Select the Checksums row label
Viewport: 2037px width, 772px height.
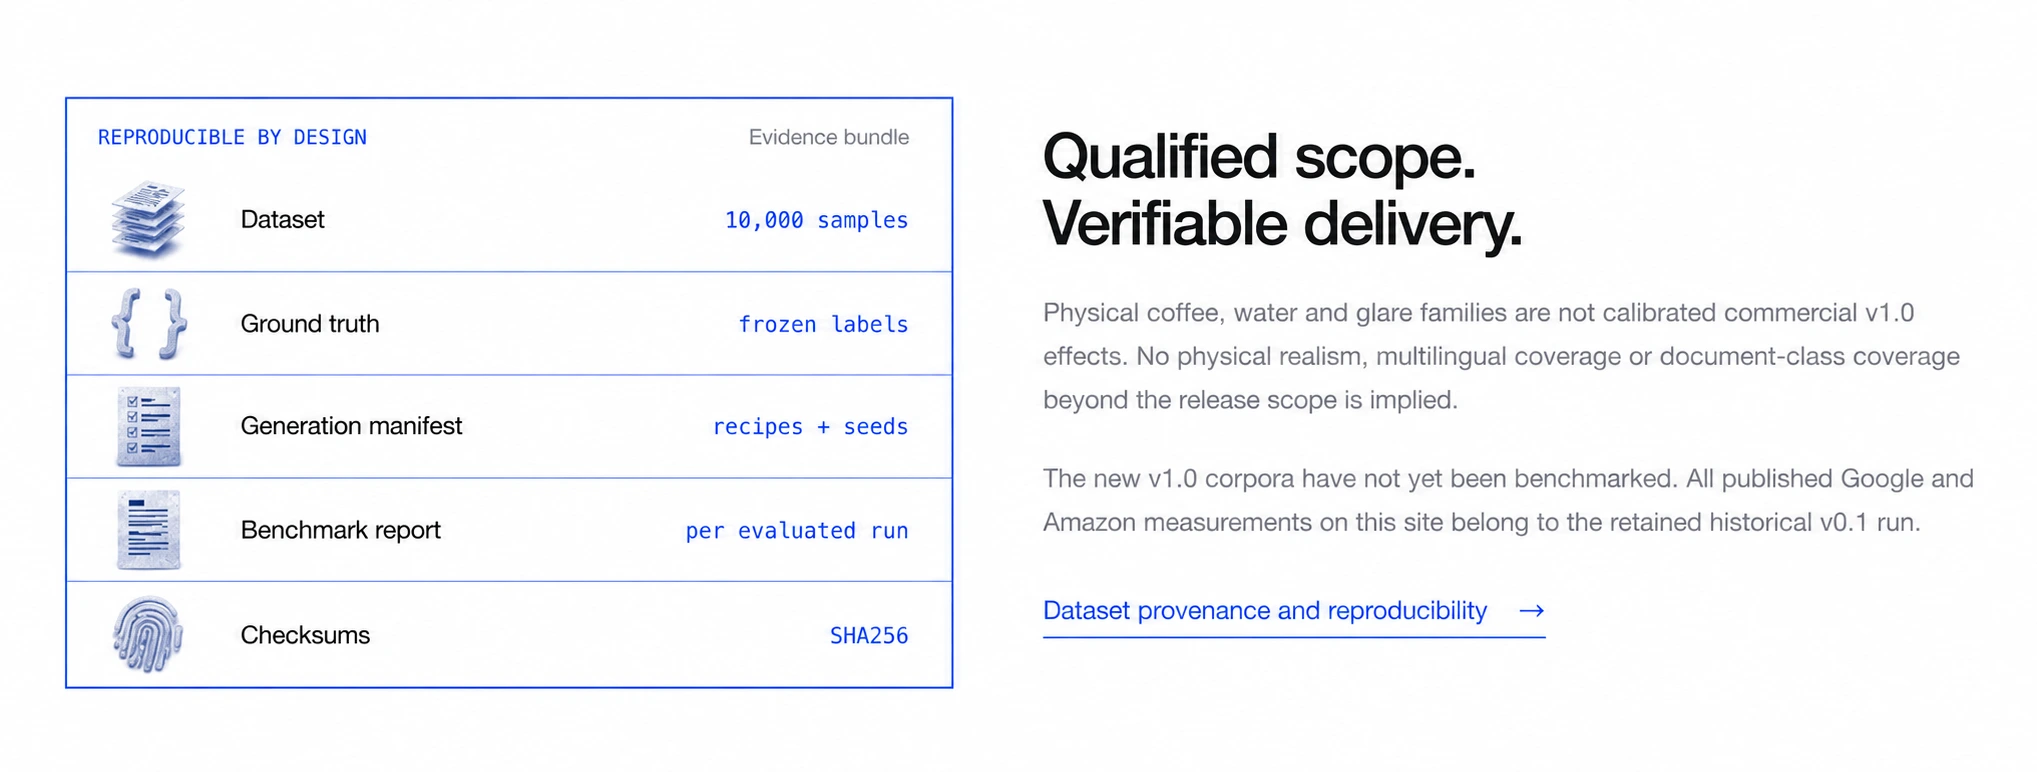pyautogui.click(x=305, y=635)
